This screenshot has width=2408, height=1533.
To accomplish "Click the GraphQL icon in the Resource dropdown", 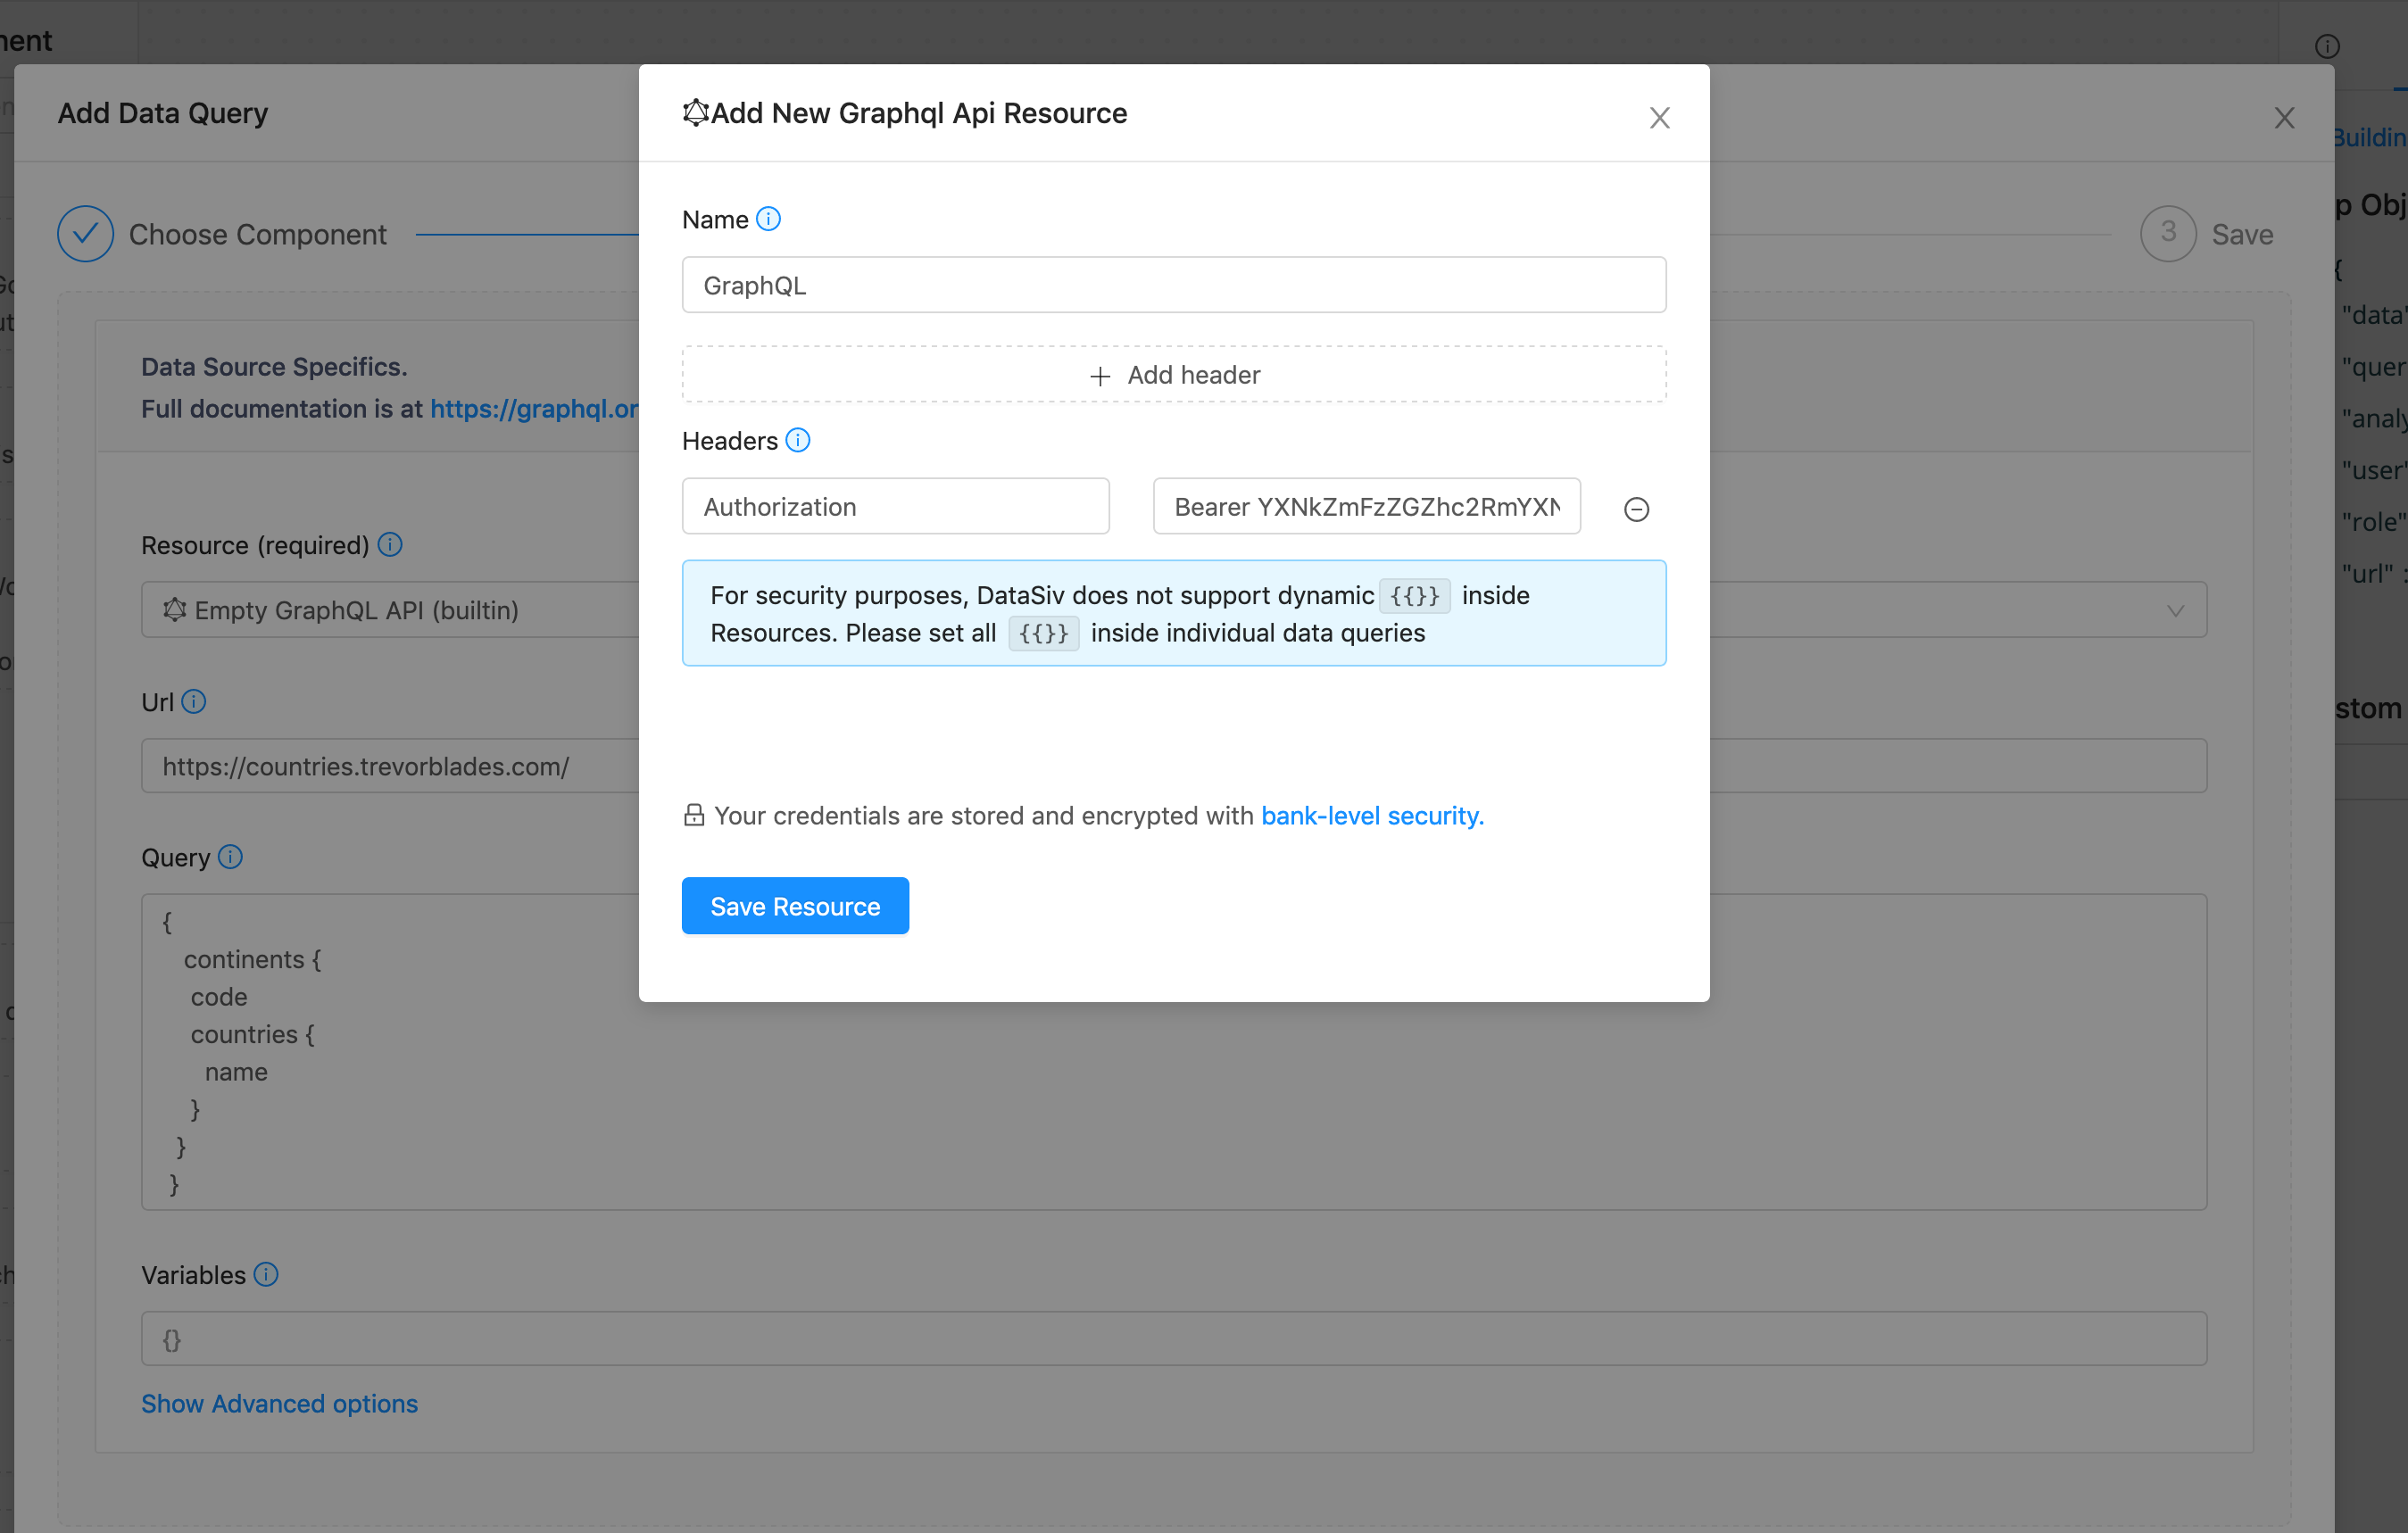I will pos(175,610).
